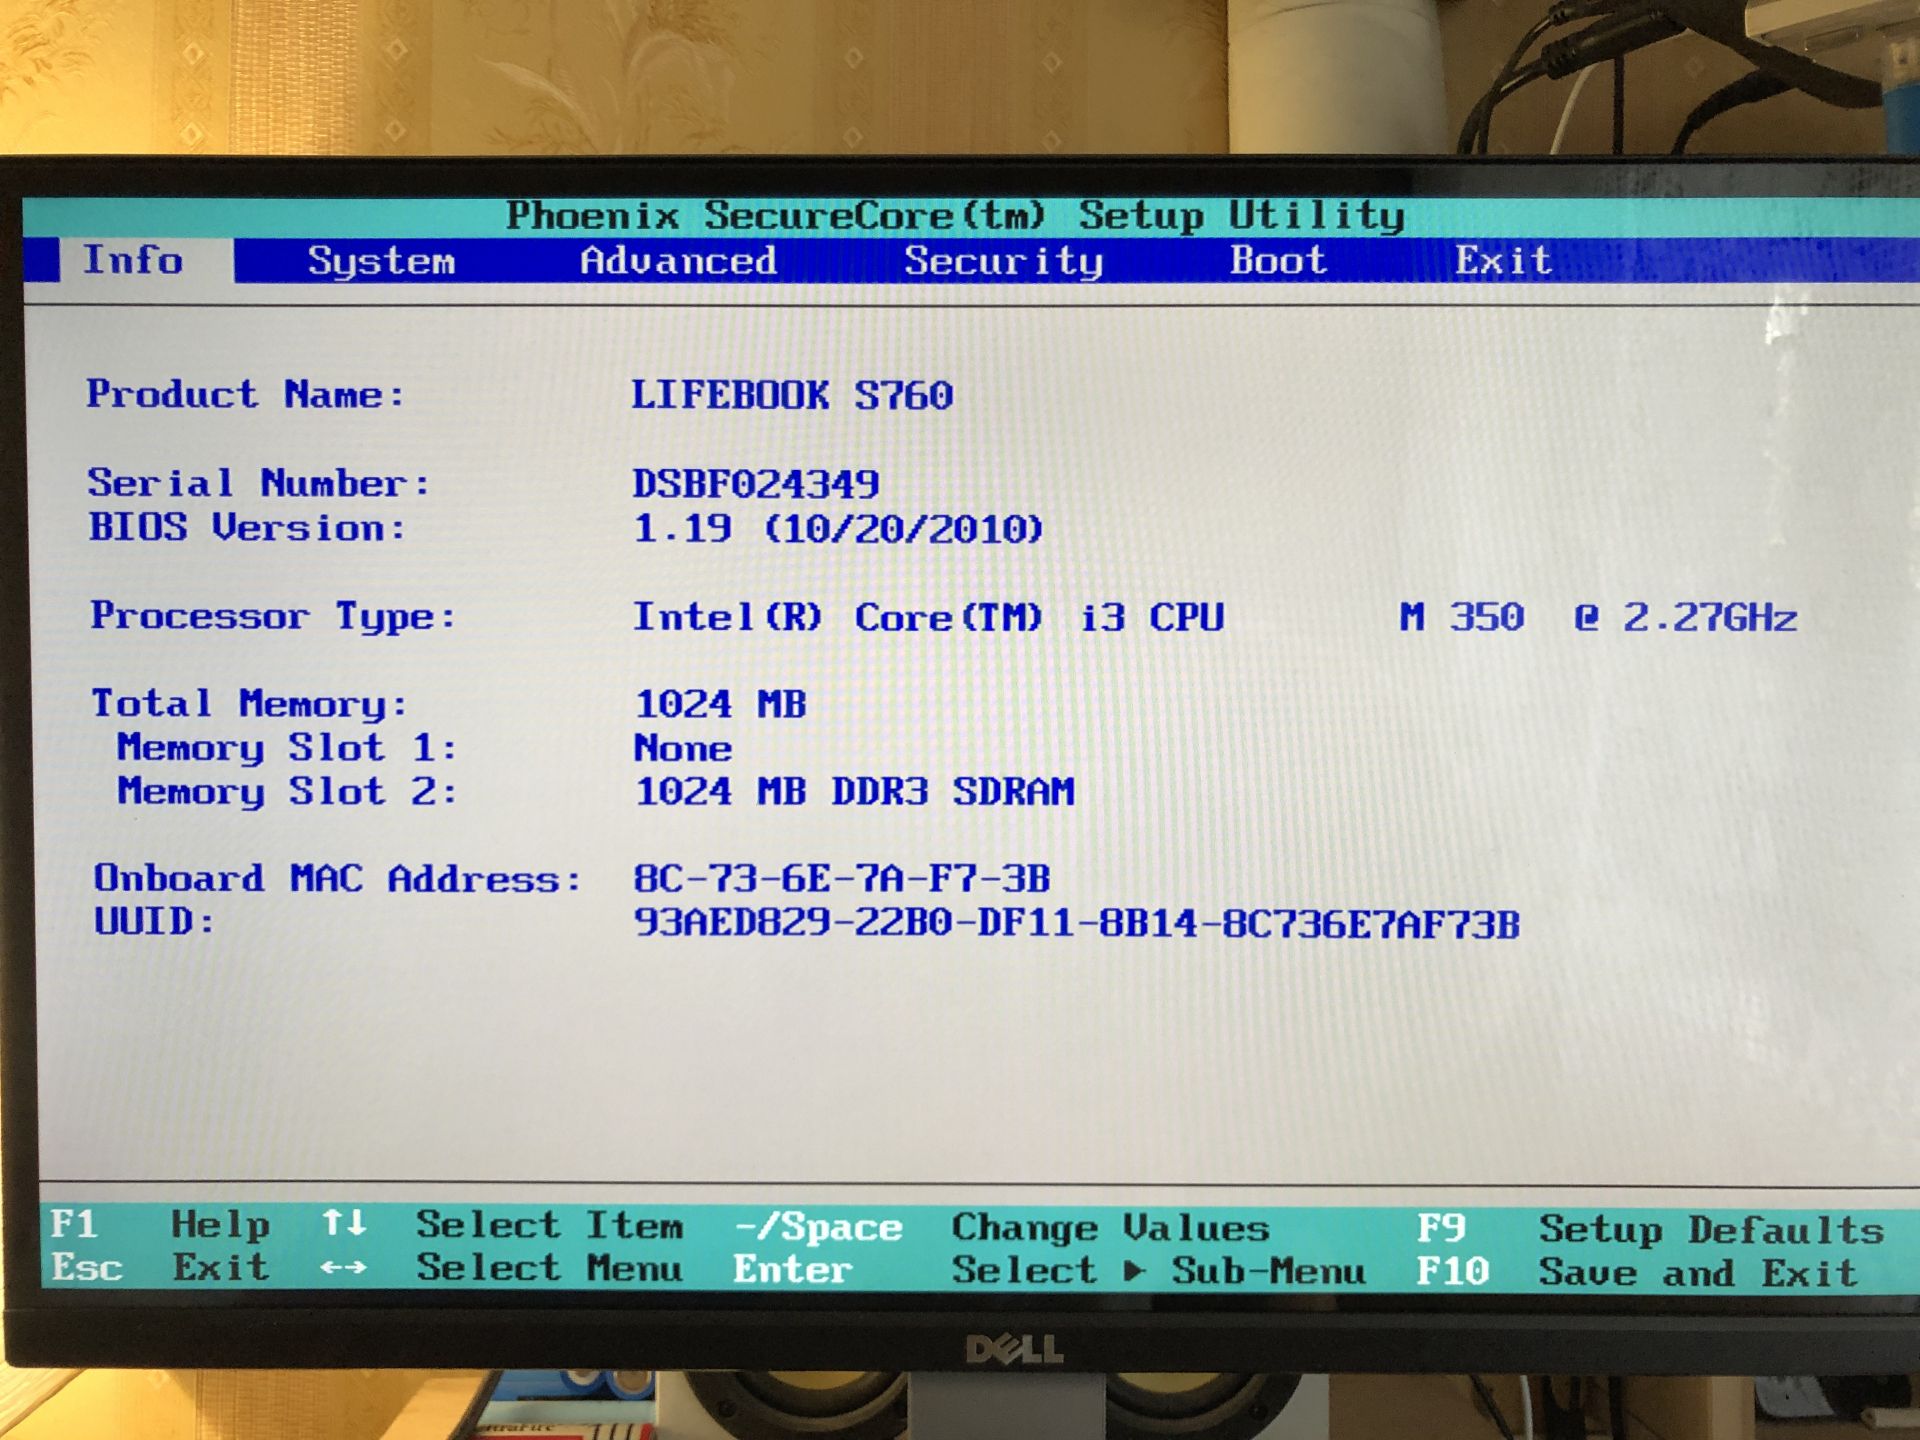Click the UUID value string
This screenshot has width=1920, height=1440.
pyautogui.click(x=1077, y=923)
